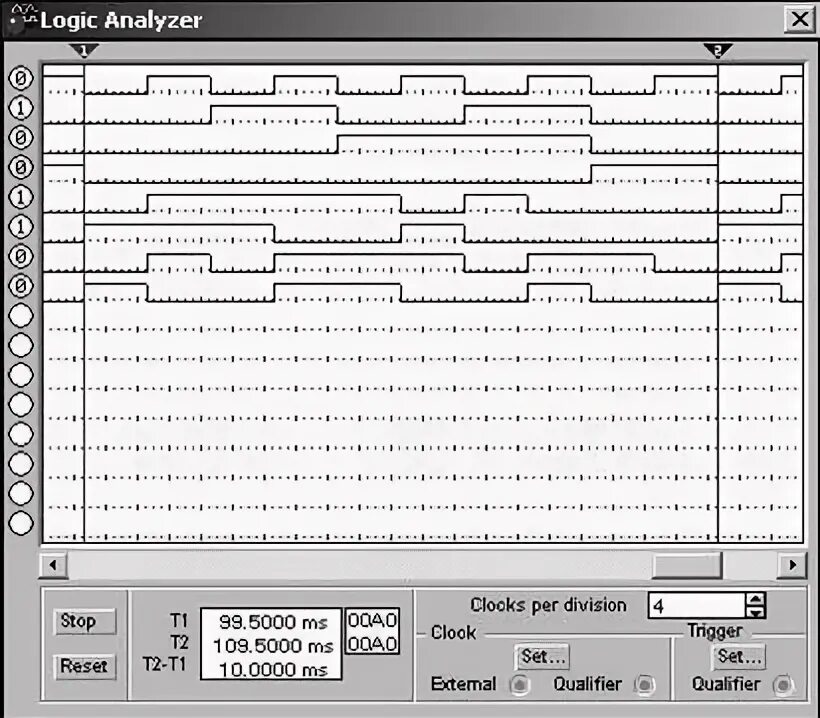Image resolution: width=820 pixels, height=718 pixels.
Task: Click seventh channel terminal showing 0
Action: 21,256
